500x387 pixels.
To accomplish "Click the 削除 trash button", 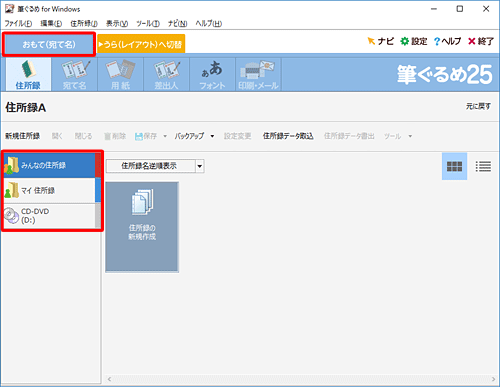I will point(115,136).
